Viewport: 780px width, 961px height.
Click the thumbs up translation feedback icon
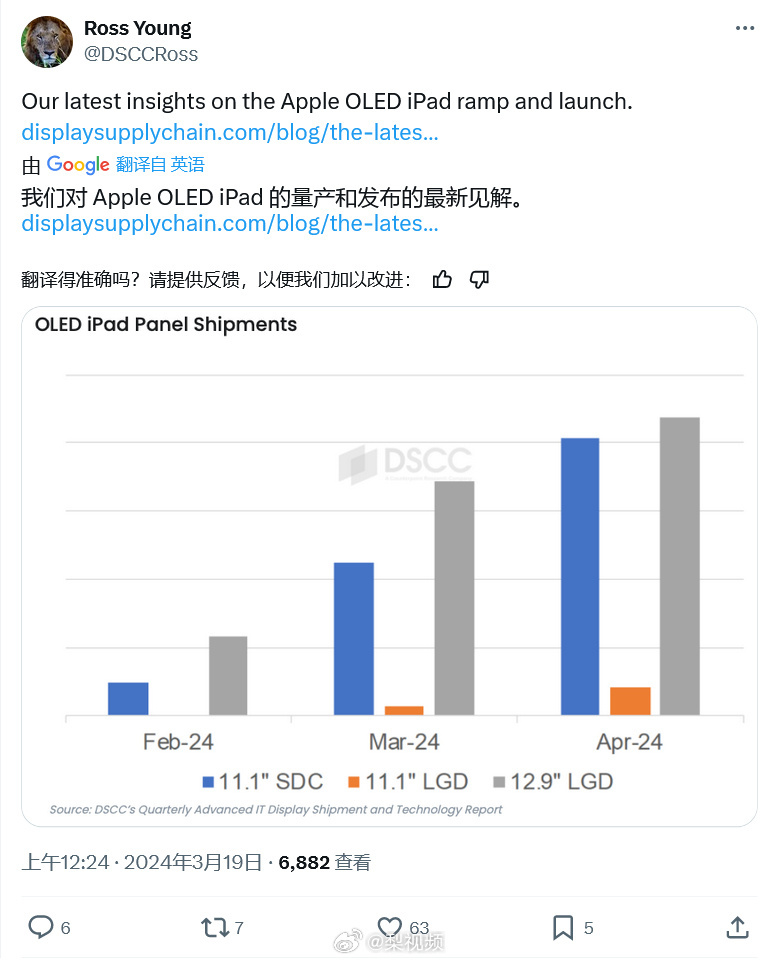click(x=442, y=279)
